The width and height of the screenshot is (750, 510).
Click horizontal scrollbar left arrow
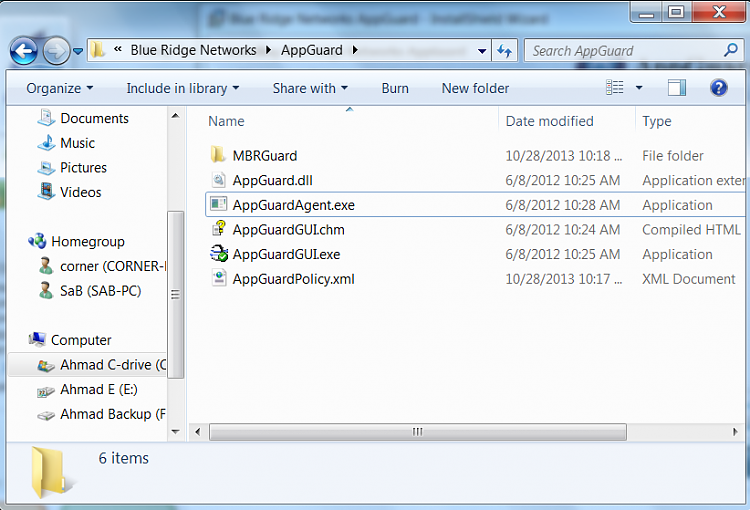tap(198, 432)
